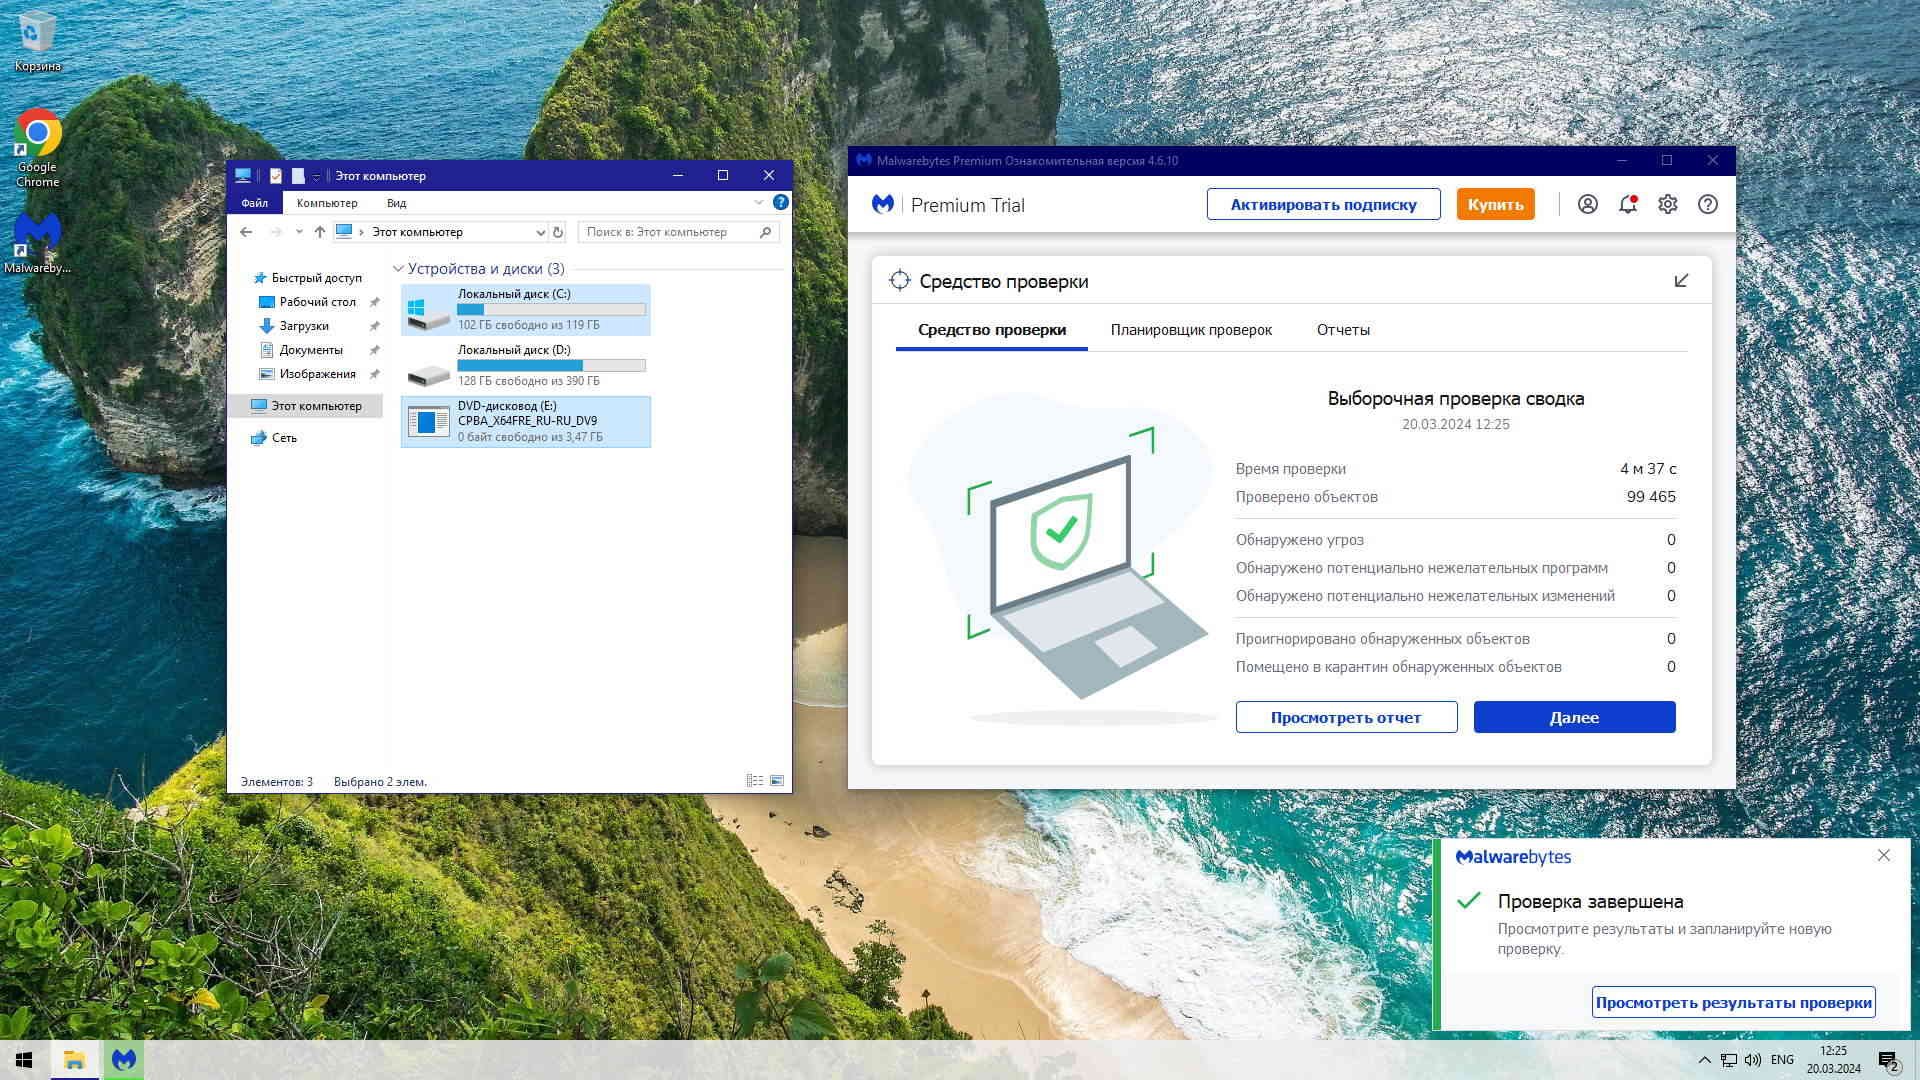The width and height of the screenshot is (1920, 1080).
Task: Expand the Explorer ribbon chevron
Action: tap(759, 203)
